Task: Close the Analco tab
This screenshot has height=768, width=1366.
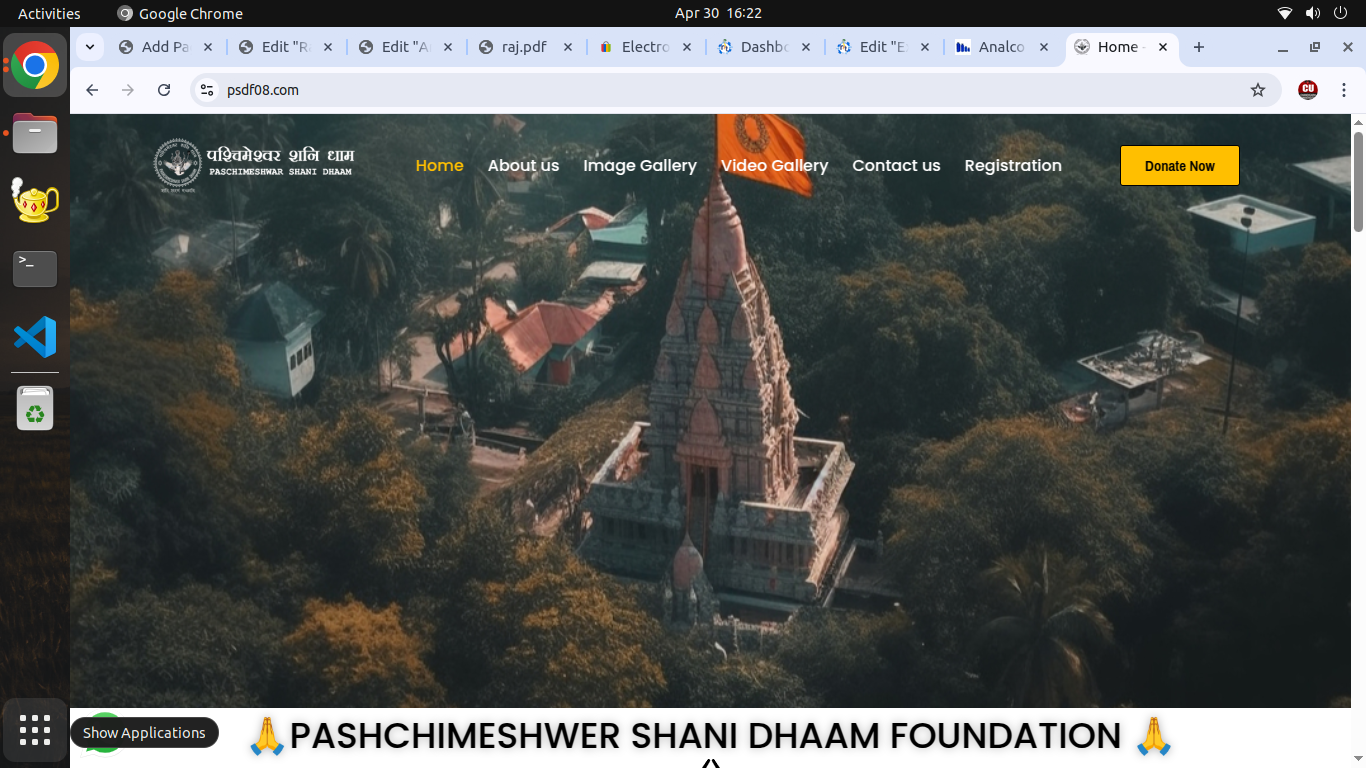Action: tap(1045, 47)
